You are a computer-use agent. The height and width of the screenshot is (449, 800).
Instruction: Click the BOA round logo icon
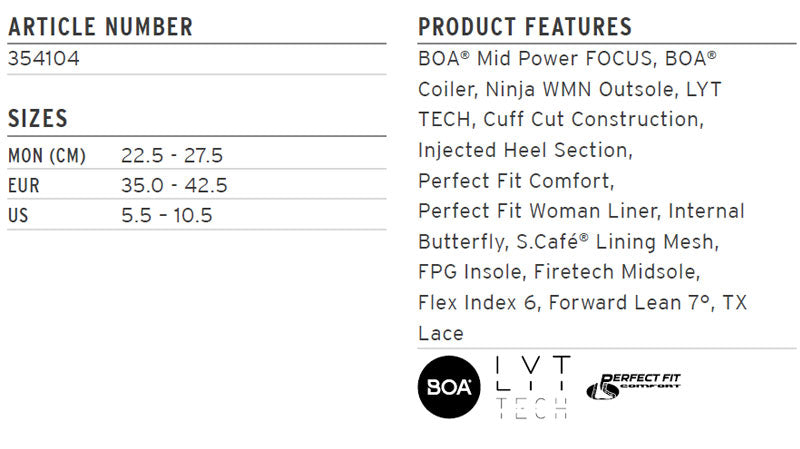(x=448, y=387)
